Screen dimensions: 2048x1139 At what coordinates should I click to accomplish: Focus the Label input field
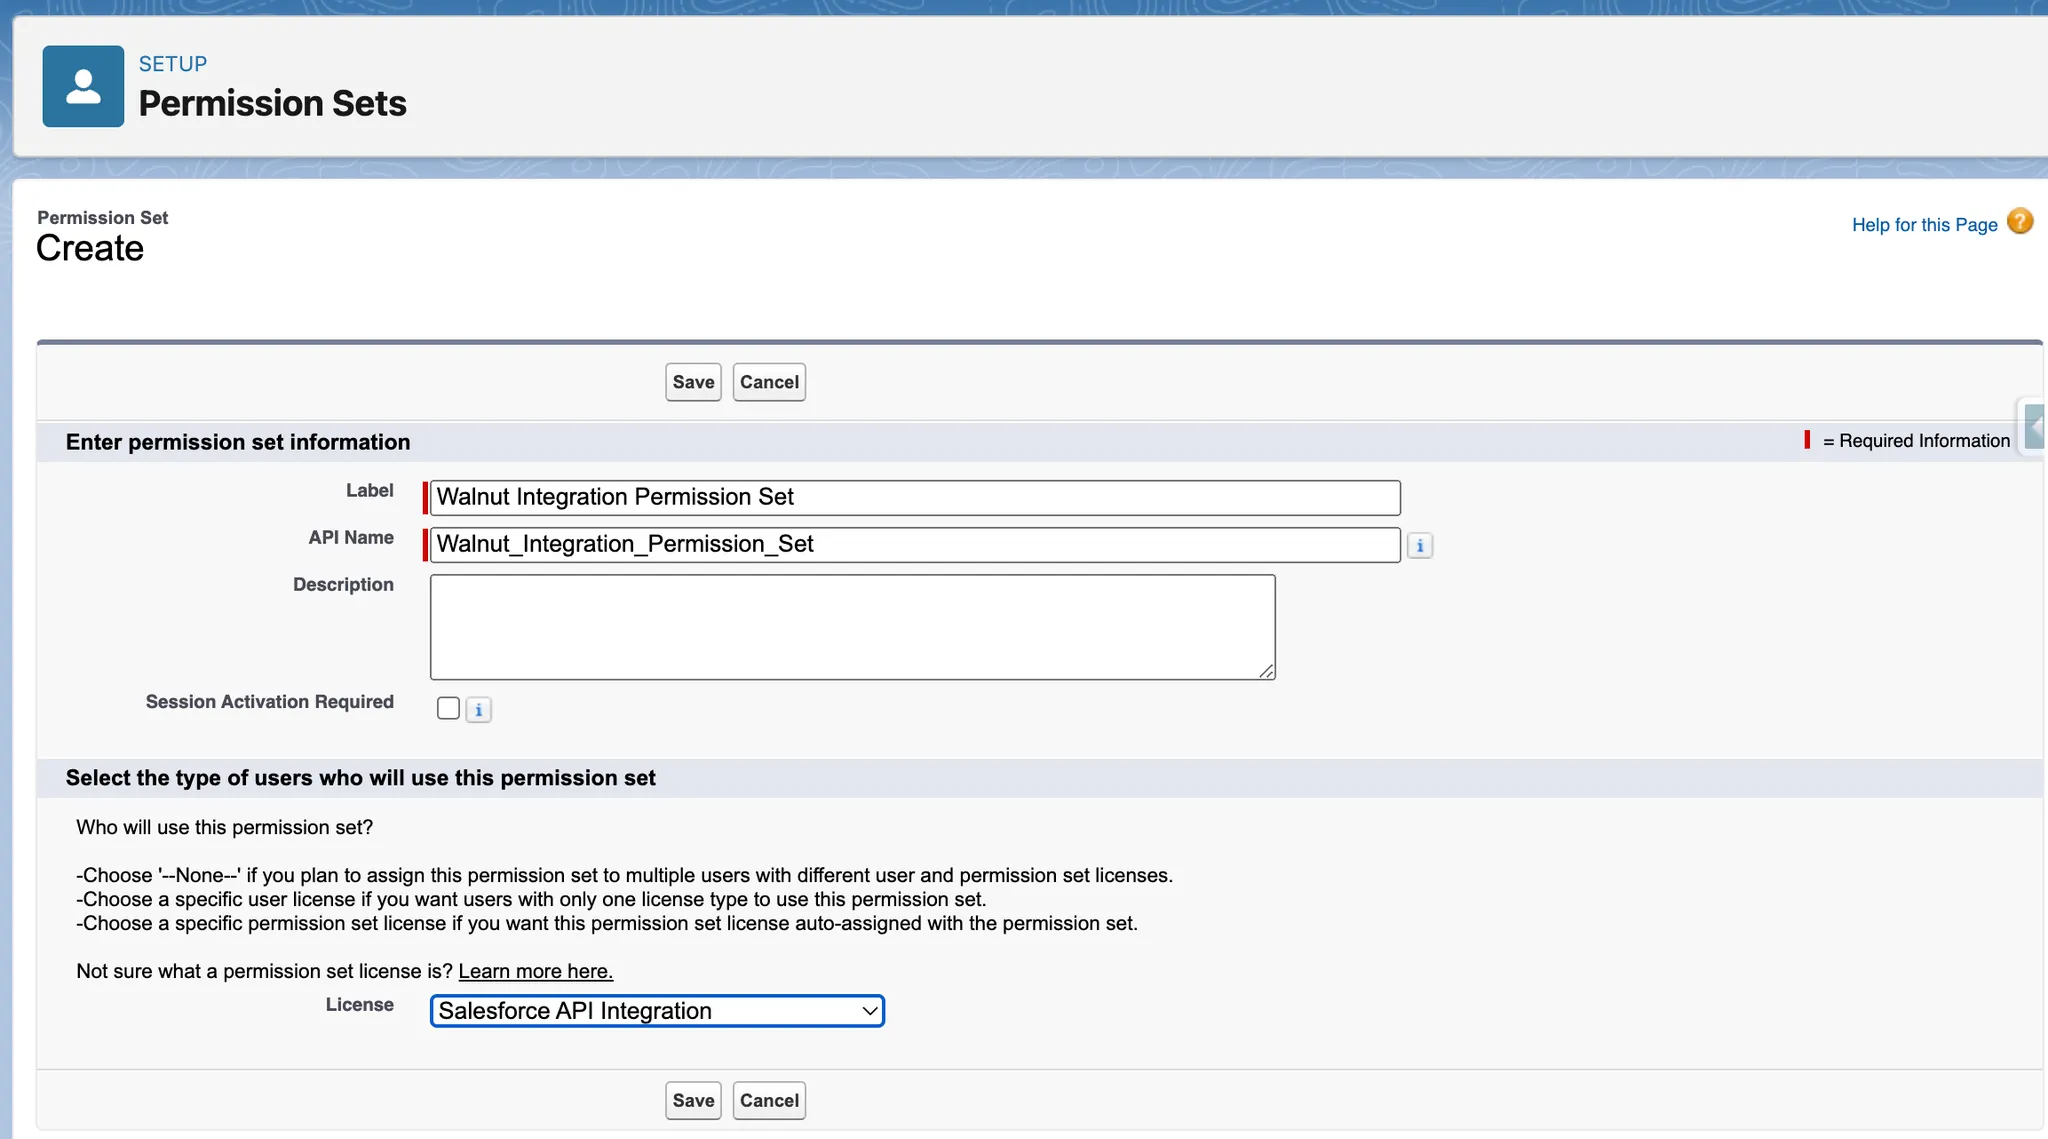(x=915, y=497)
